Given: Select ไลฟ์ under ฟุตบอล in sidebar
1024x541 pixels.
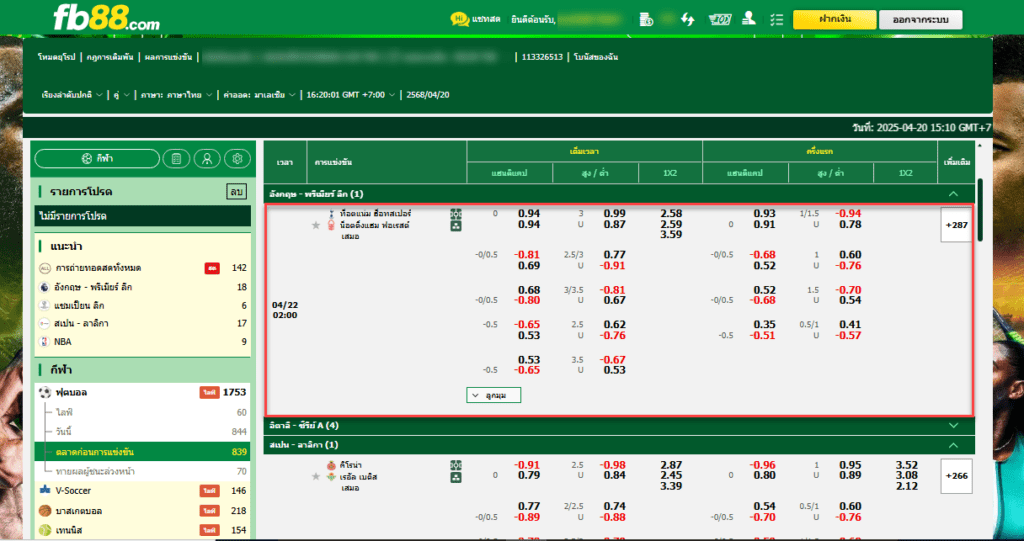Looking at the screenshot, I should [142, 412].
